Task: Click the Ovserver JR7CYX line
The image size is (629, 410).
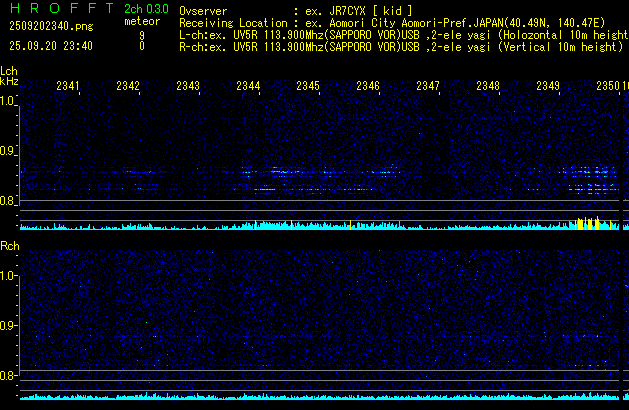Action: pos(295,10)
